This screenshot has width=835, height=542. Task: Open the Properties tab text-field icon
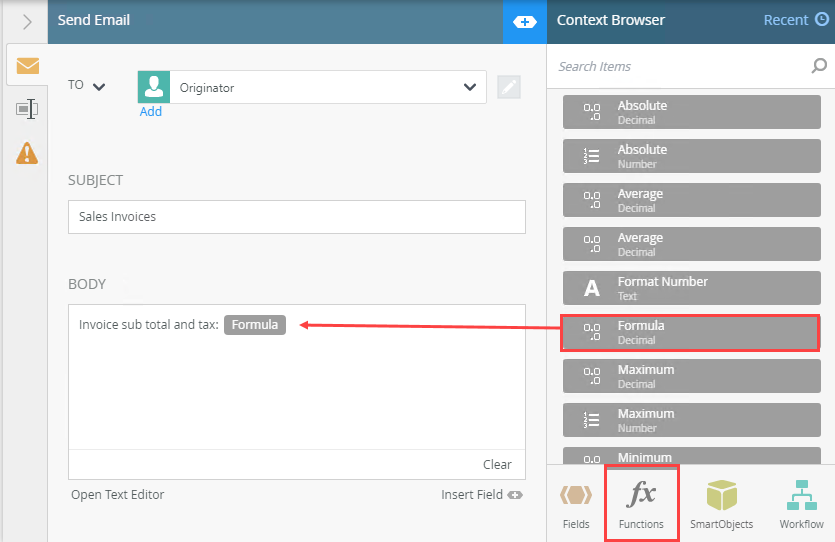point(27,109)
